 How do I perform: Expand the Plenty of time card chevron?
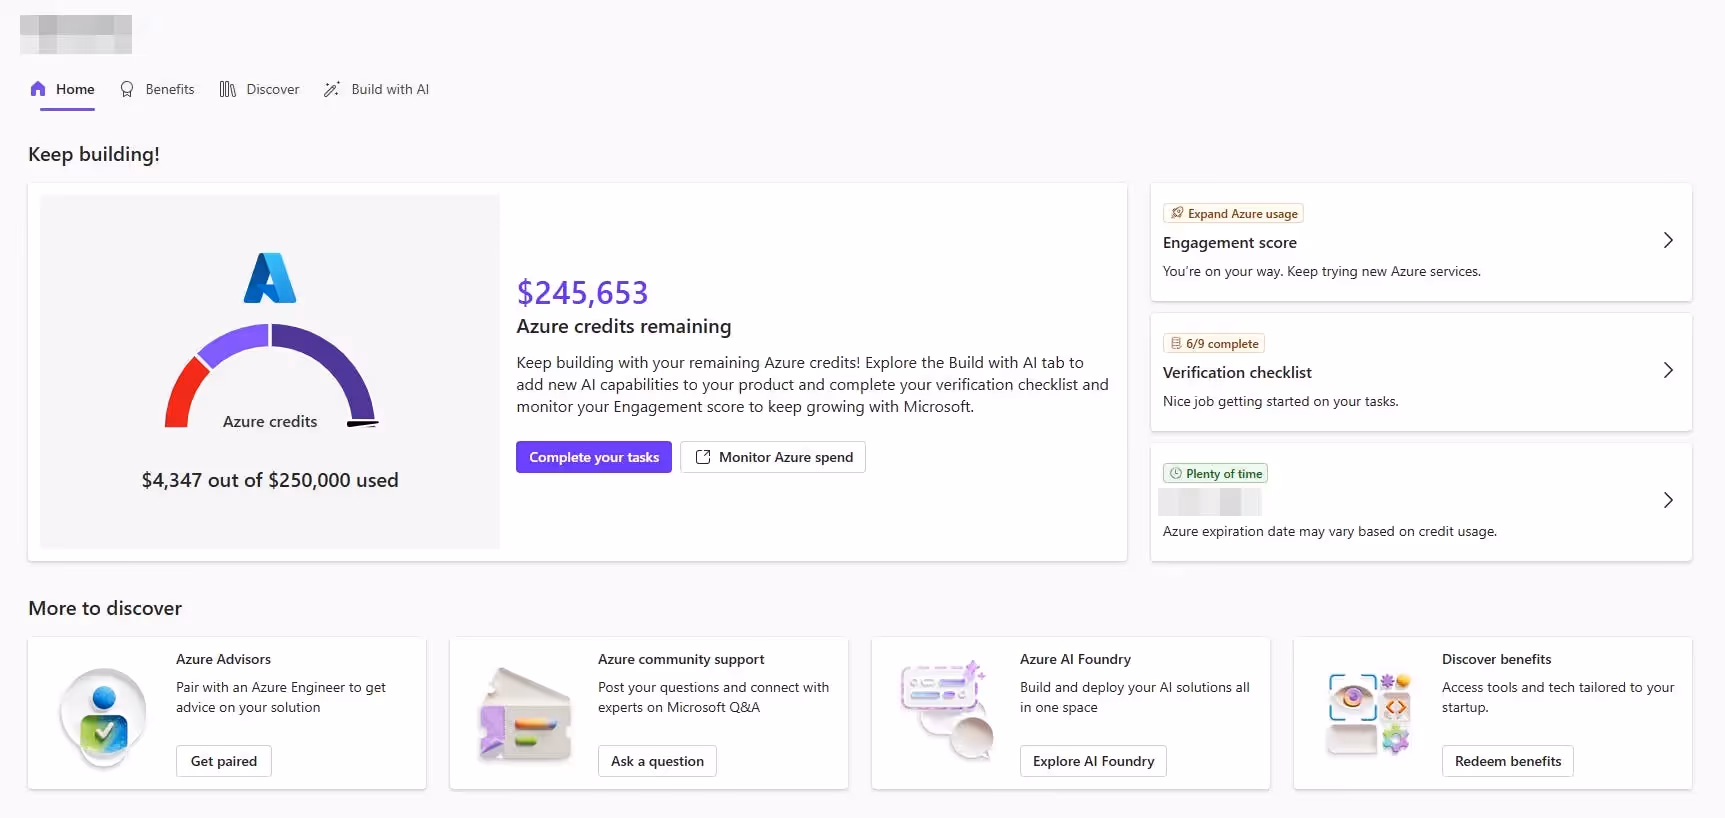click(x=1667, y=500)
